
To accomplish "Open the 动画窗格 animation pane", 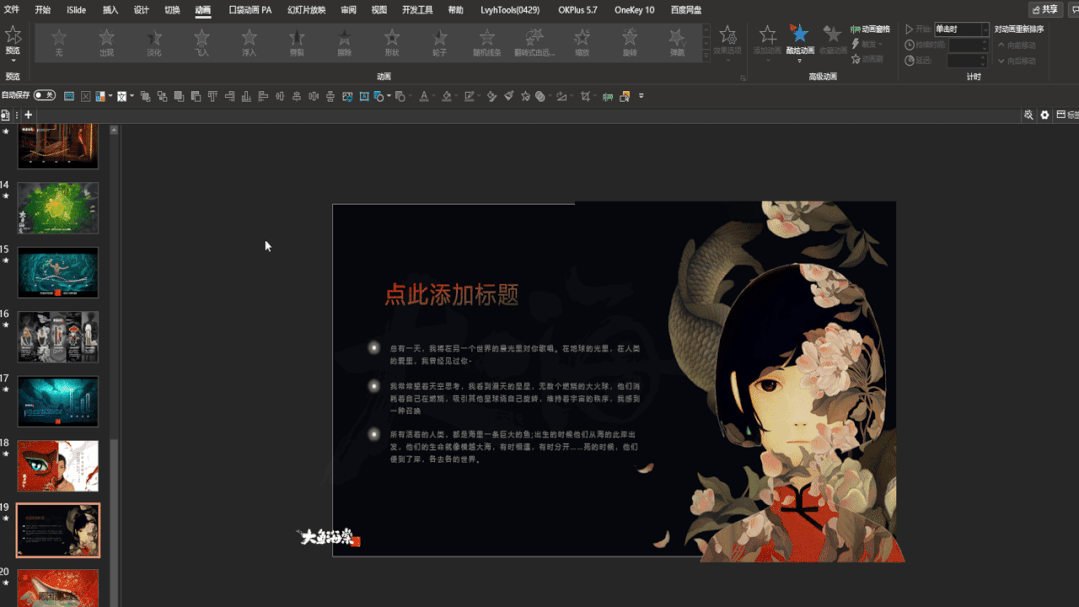I will tap(870, 29).
